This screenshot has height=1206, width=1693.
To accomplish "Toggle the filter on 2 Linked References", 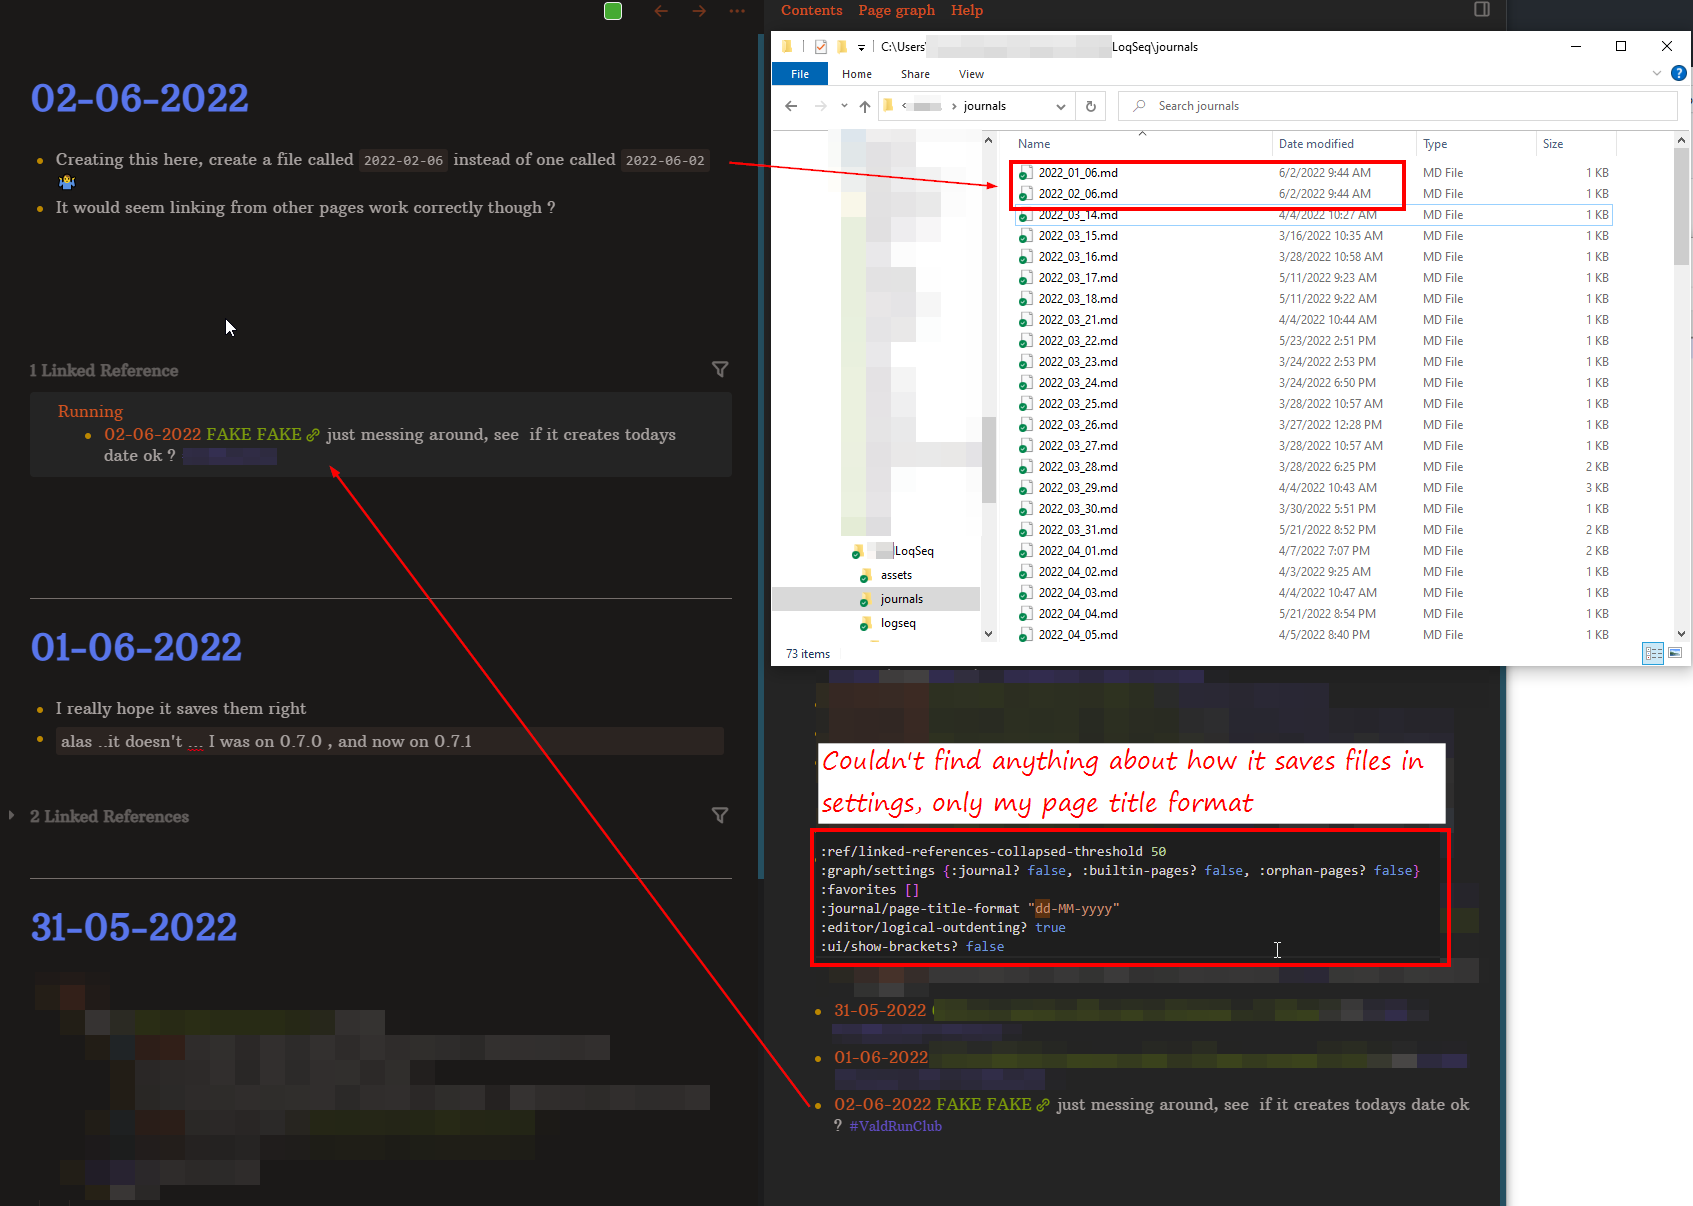I will click(x=720, y=815).
